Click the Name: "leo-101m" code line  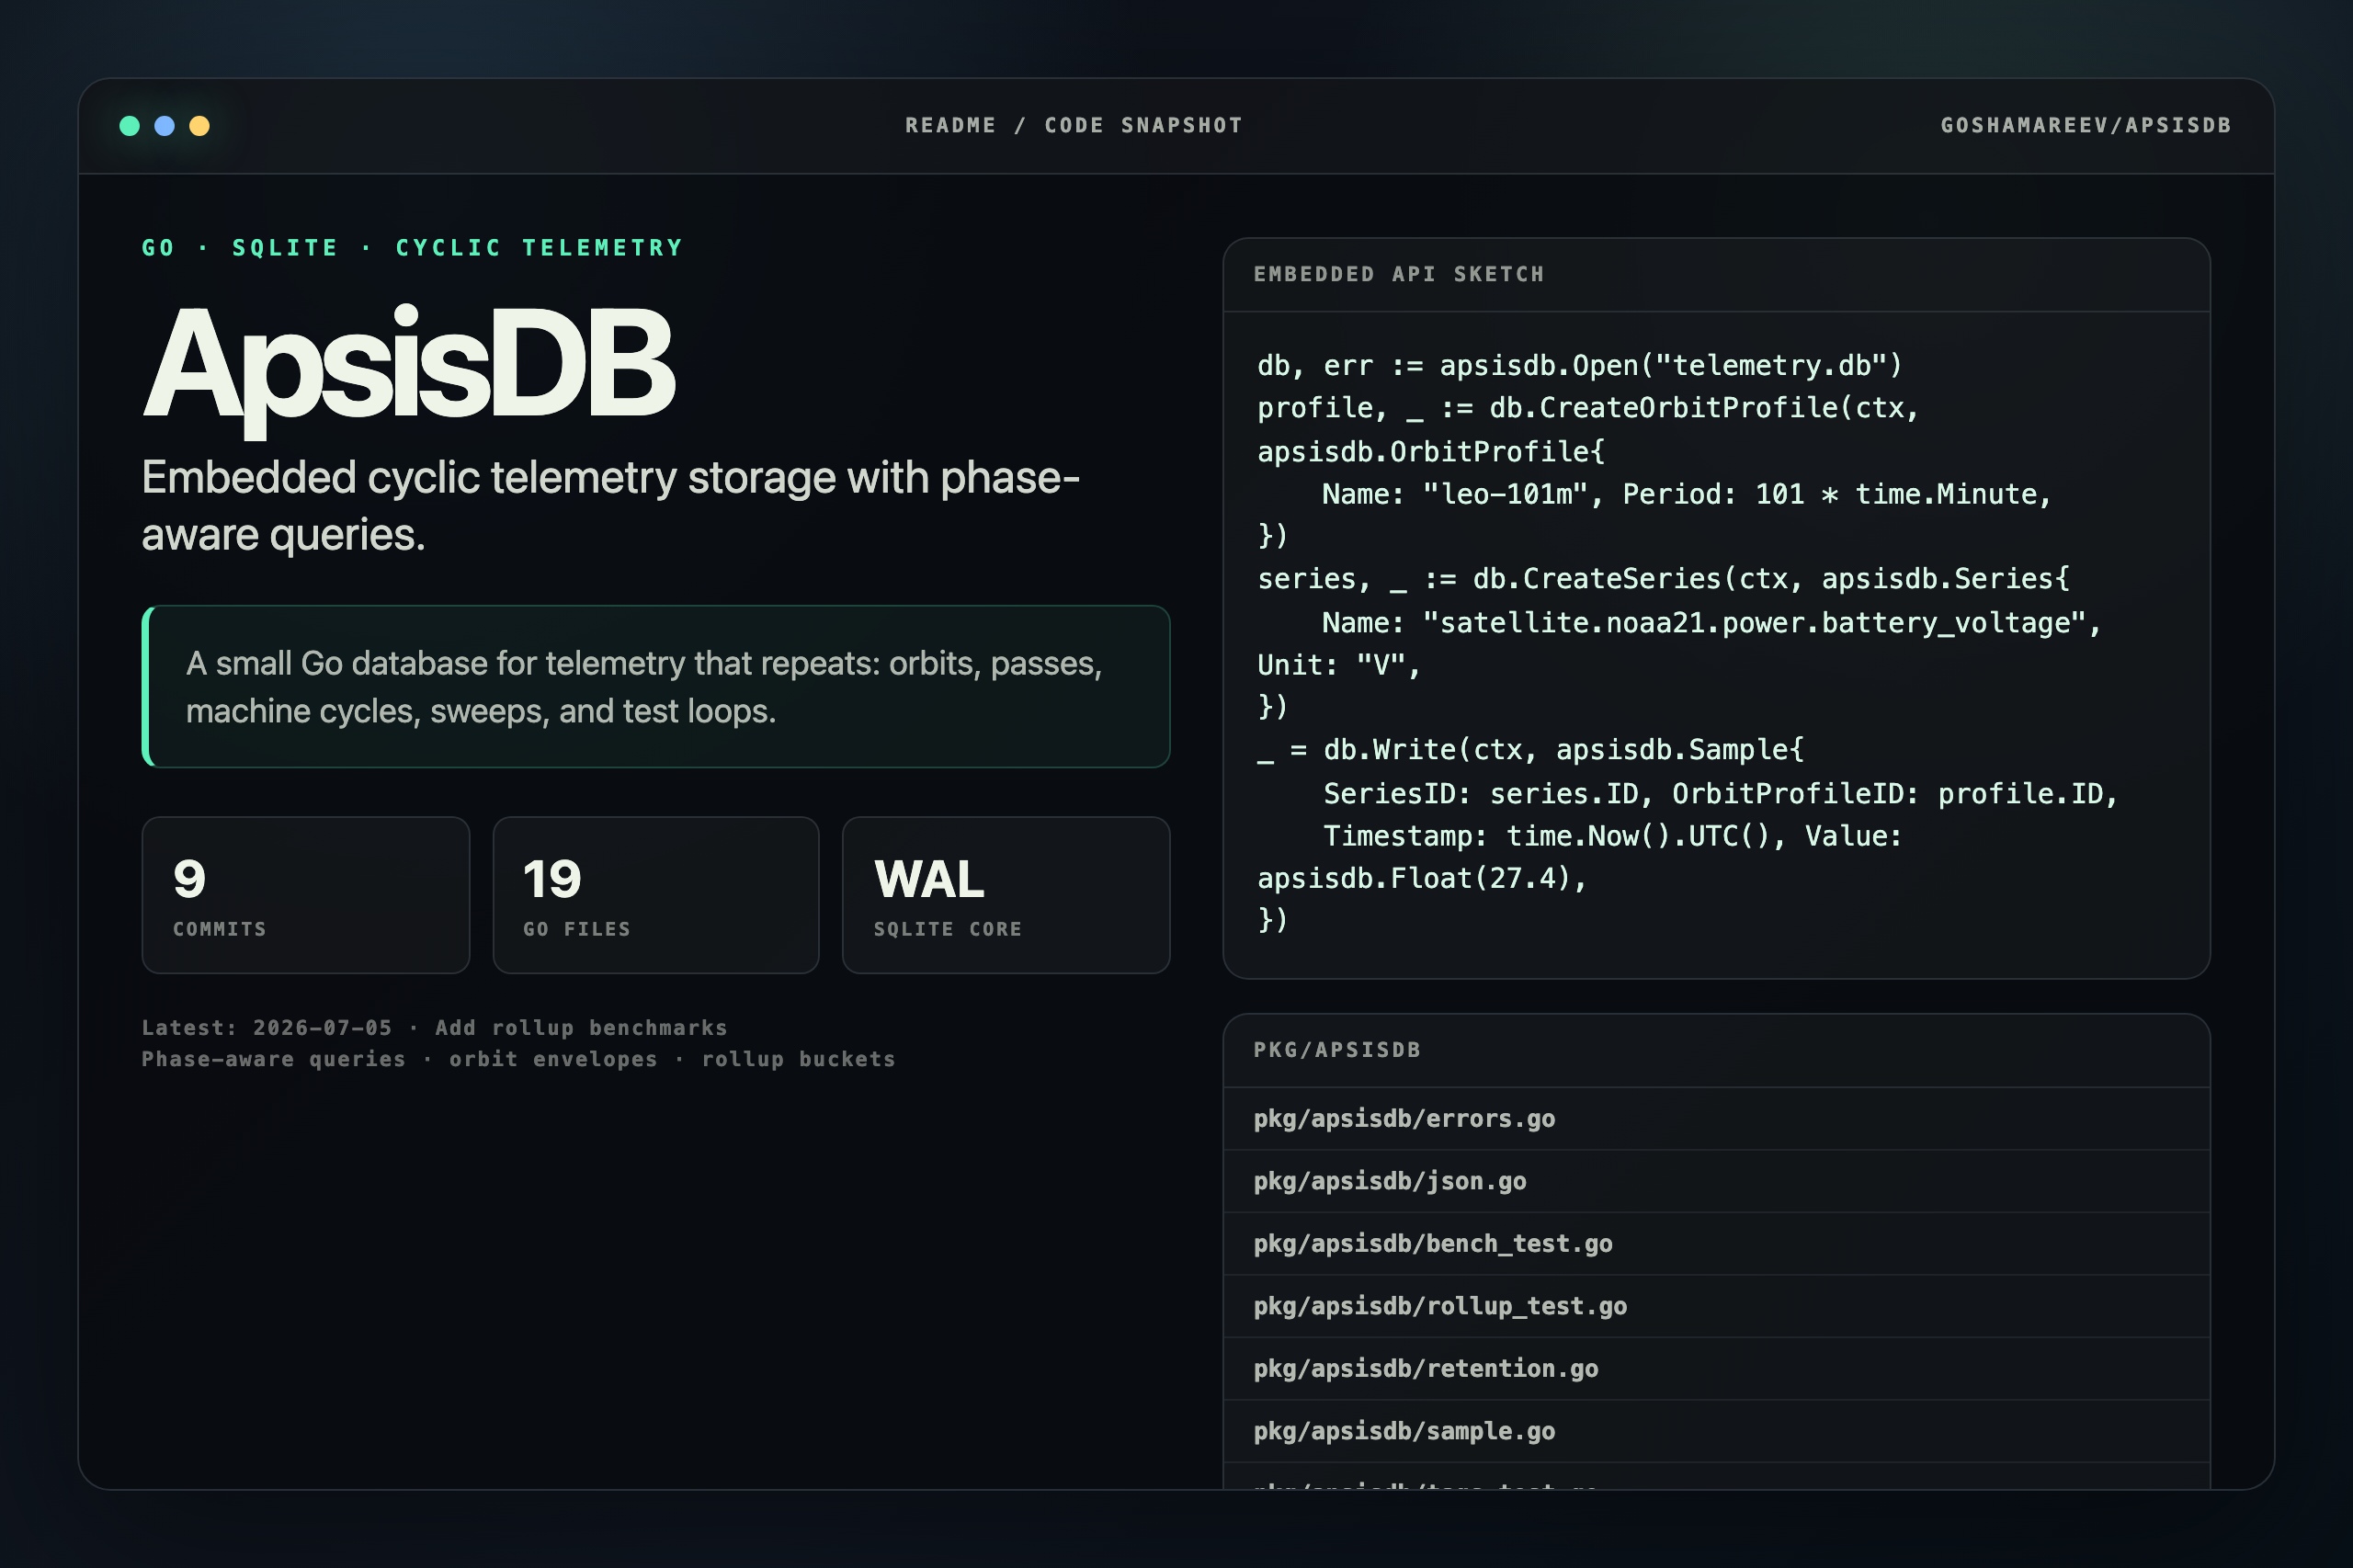[x=1686, y=494]
